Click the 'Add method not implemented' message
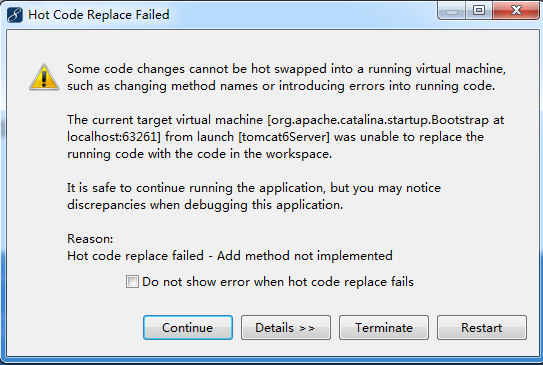 pyautogui.click(x=305, y=256)
